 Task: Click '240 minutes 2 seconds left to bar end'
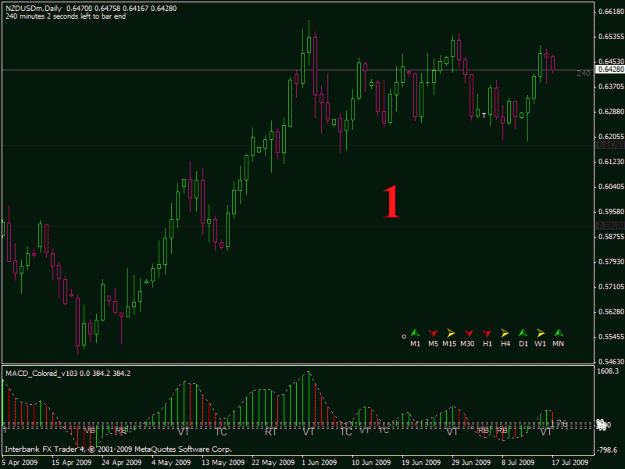point(66,17)
